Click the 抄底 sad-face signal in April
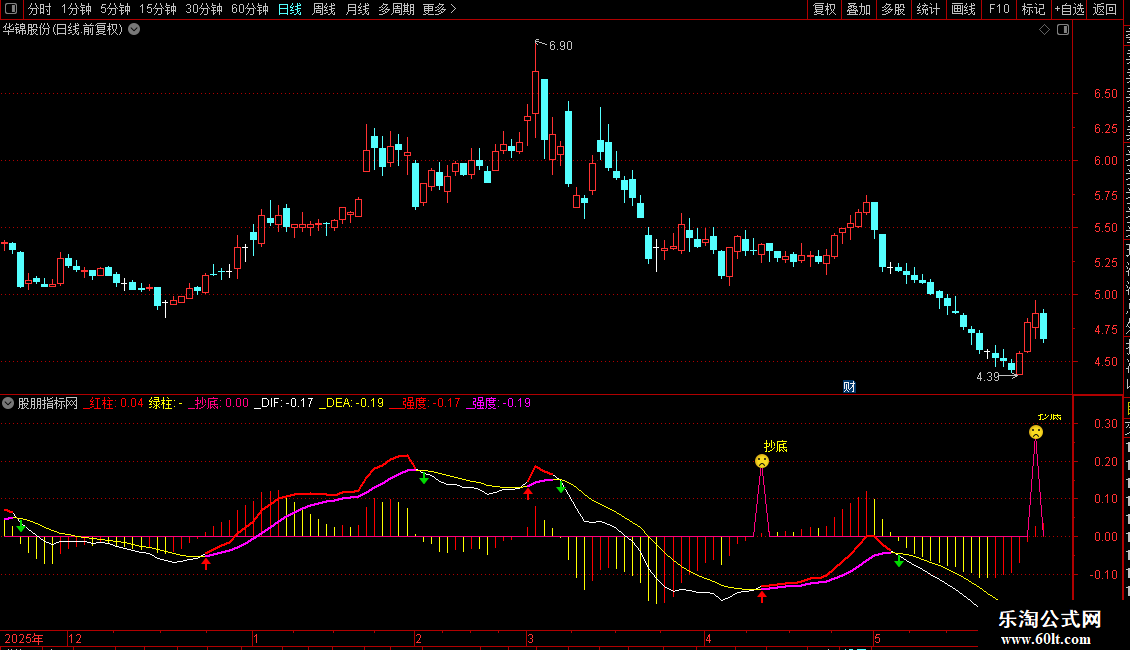The width and height of the screenshot is (1130, 650). (x=762, y=461)
